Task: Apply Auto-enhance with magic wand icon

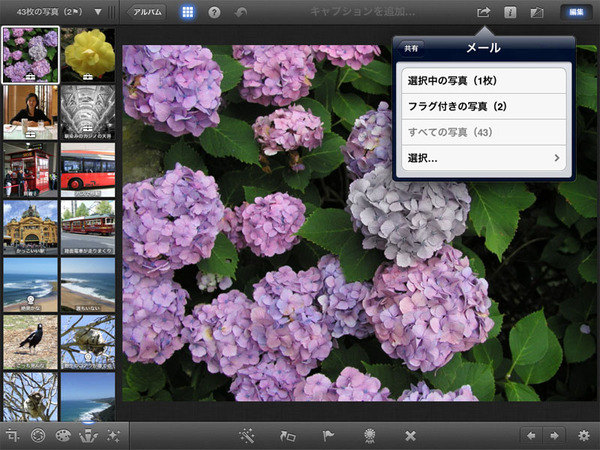Action: tap(246, 435)
